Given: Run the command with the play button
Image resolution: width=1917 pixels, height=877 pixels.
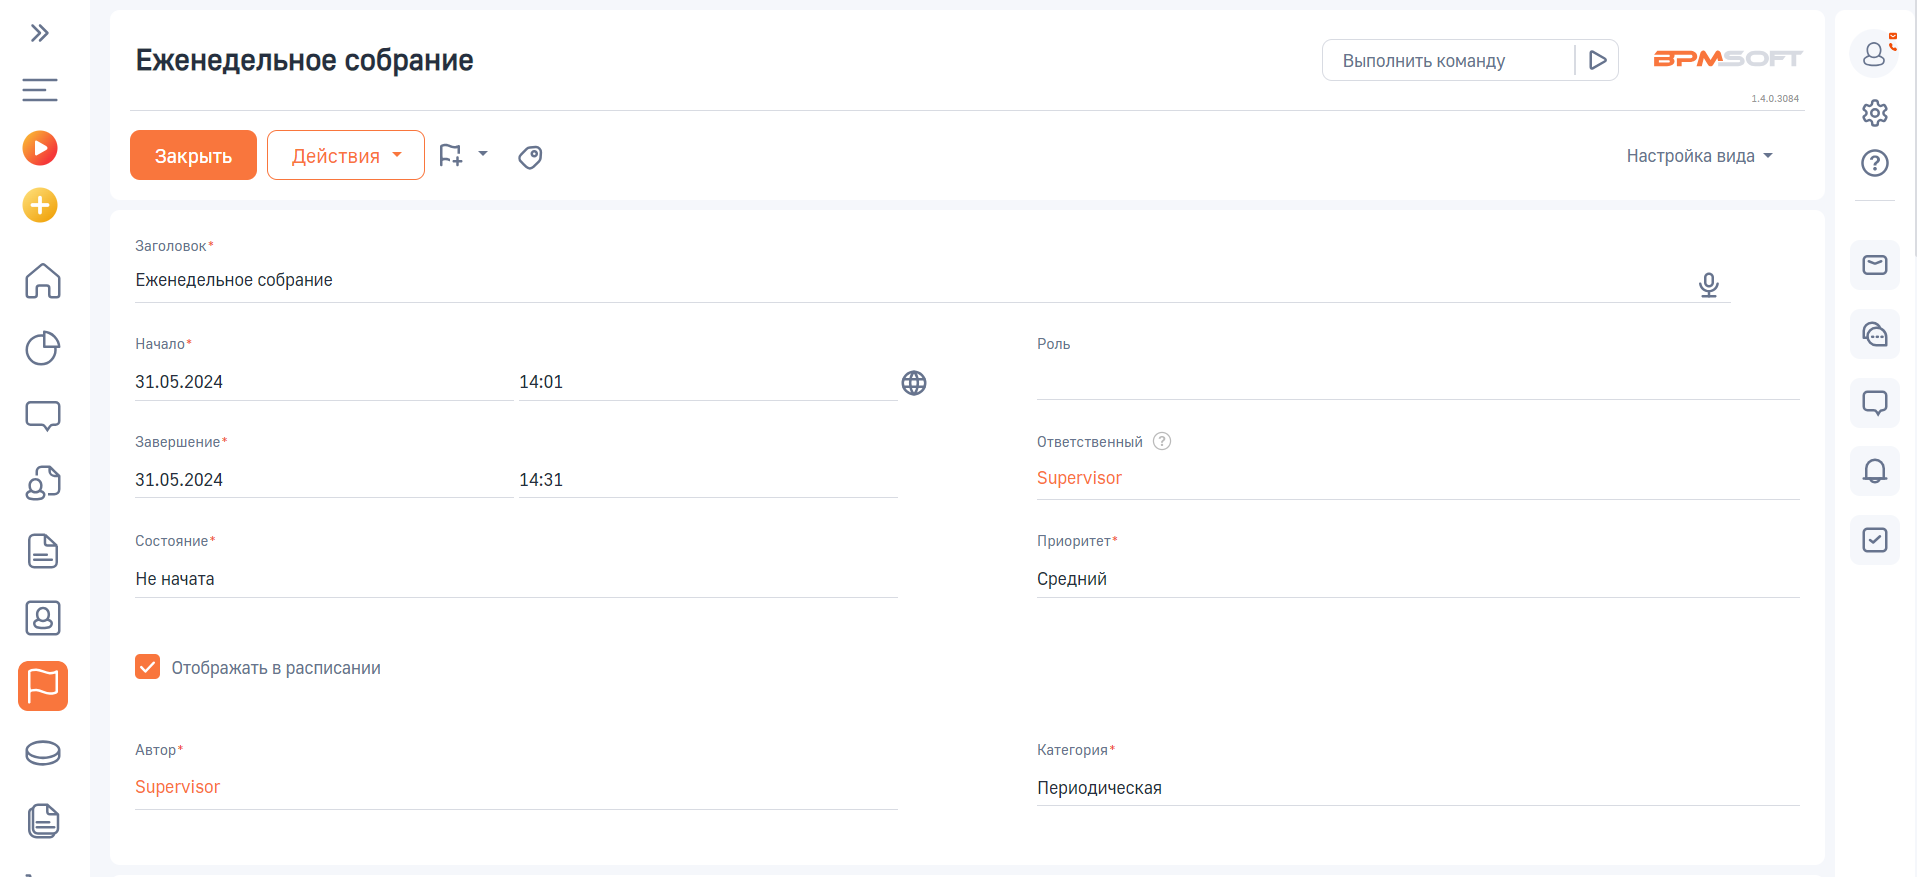Looking at the screenshot, I should coord(1597,61).
